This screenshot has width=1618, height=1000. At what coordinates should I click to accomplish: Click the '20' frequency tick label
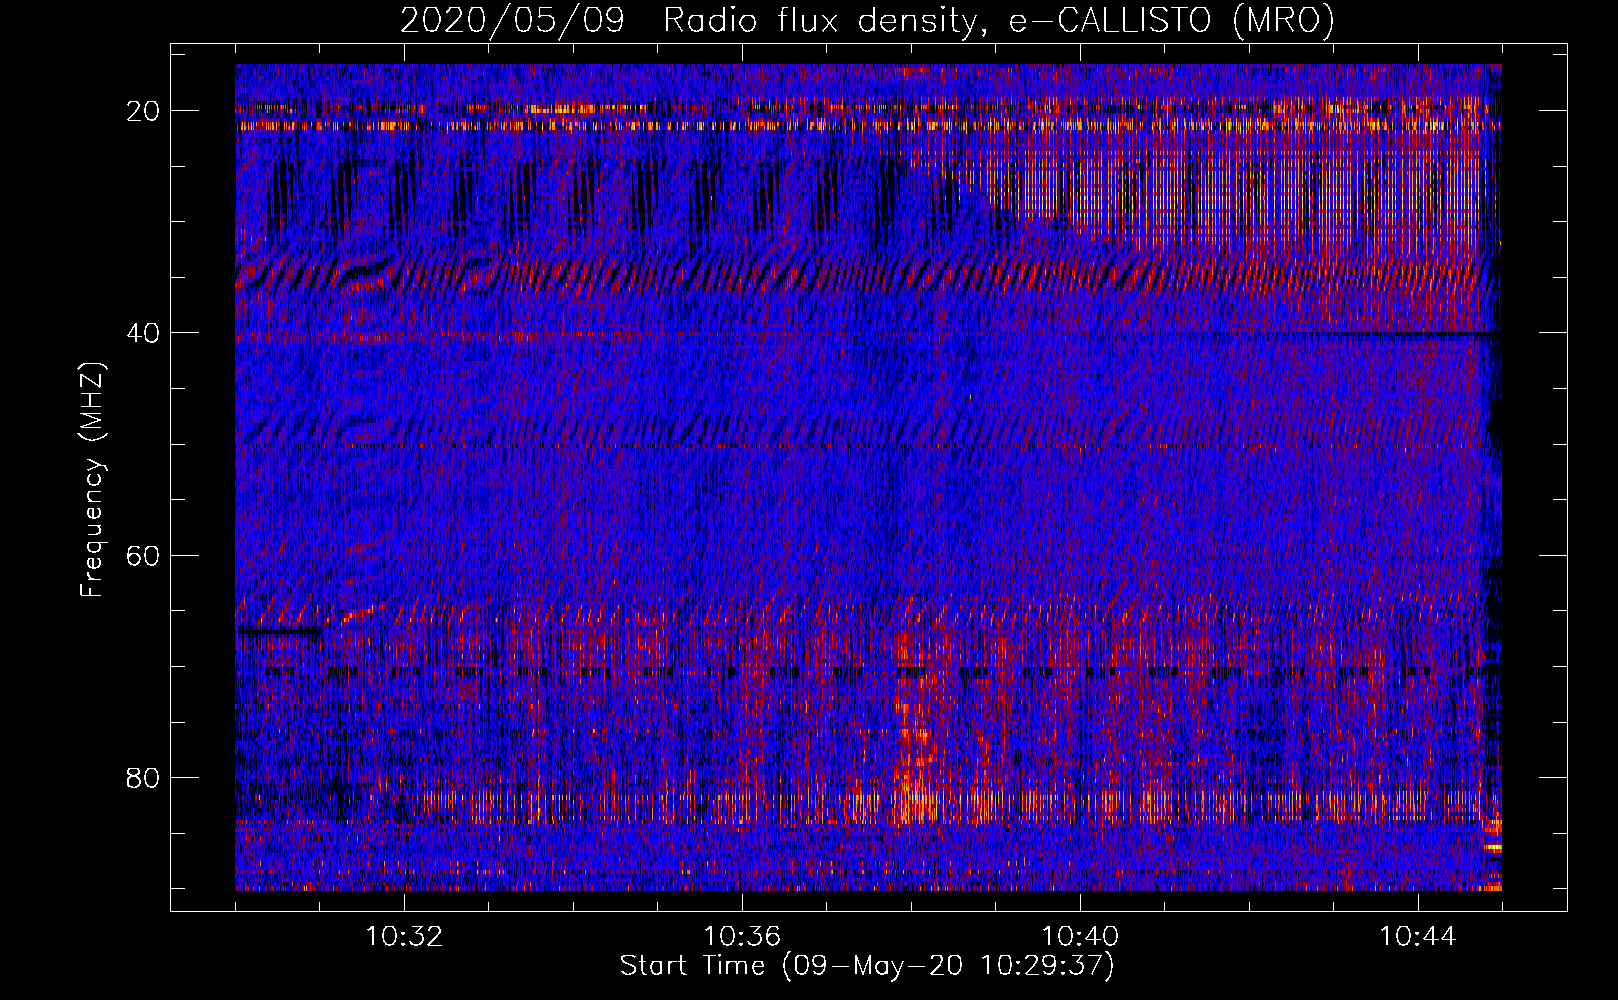143,111
